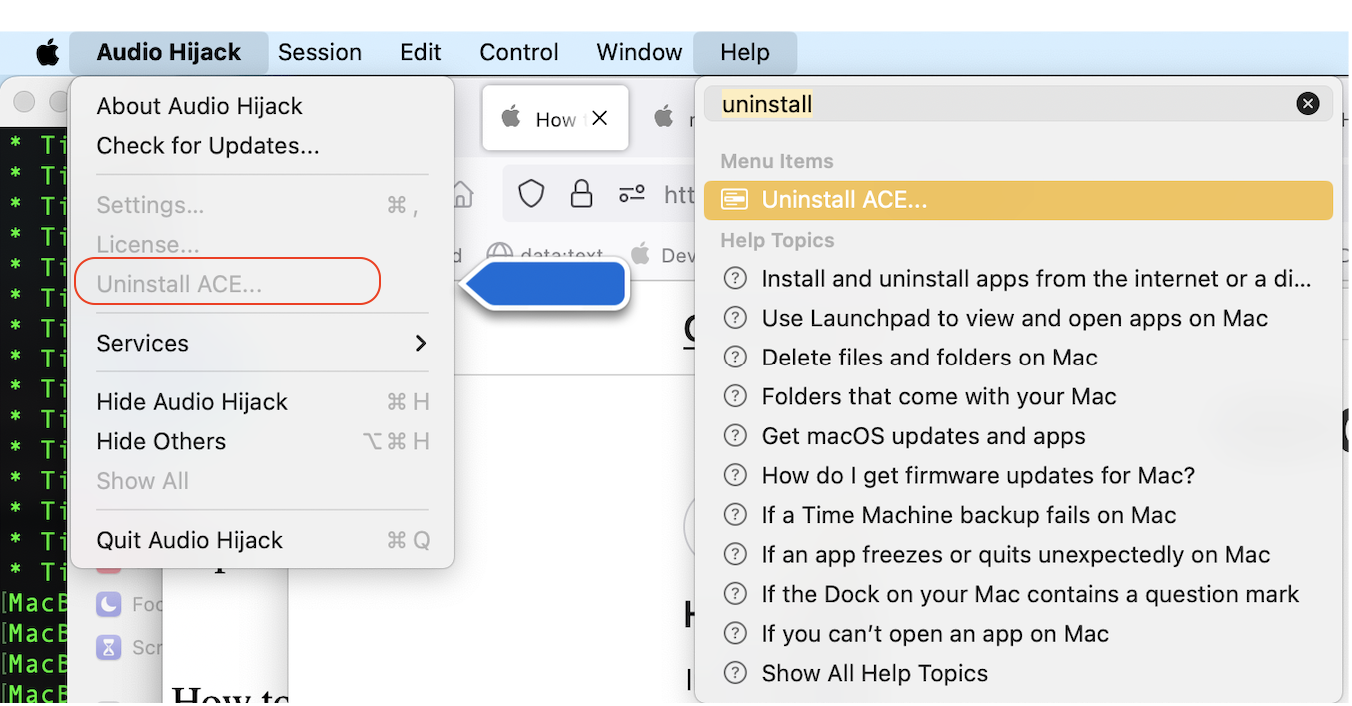Select Uninstall ACE... help search result
The width and height of the screenshot is (1352, 706).
1018,200
